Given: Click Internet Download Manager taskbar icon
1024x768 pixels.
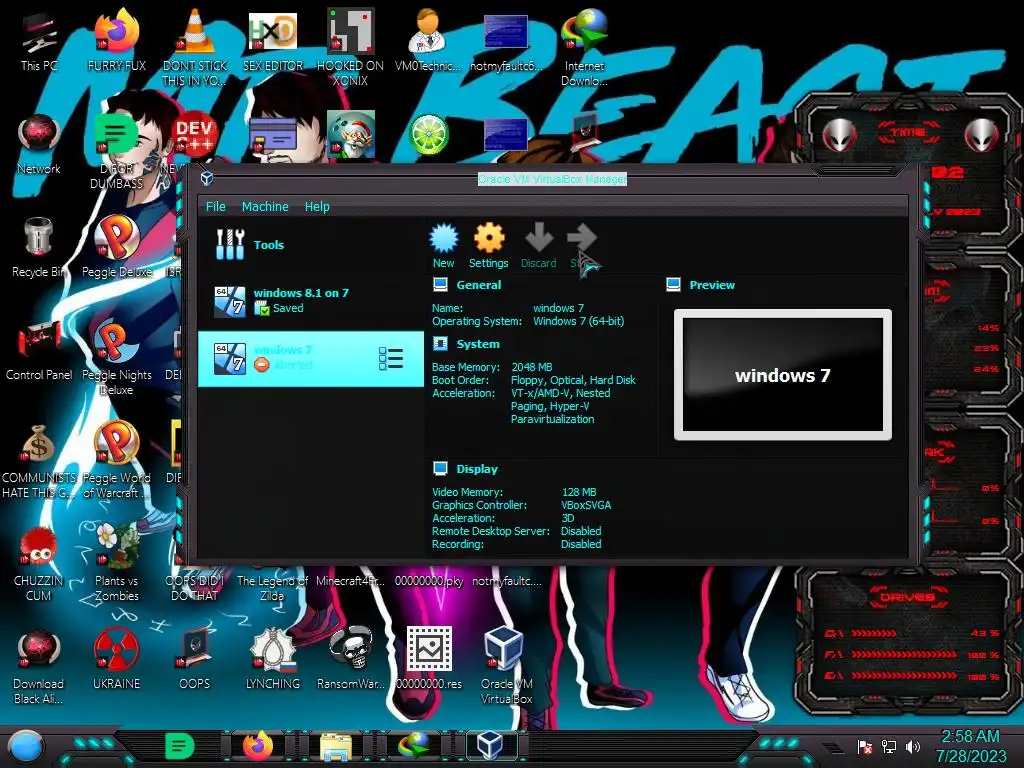Looking at the screenshot, I should (x=414, y=746).
